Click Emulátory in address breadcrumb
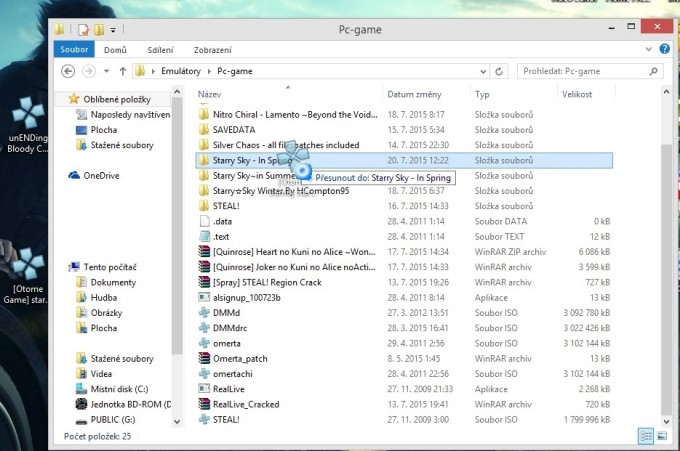680x451 pixels. pos(181,71)
